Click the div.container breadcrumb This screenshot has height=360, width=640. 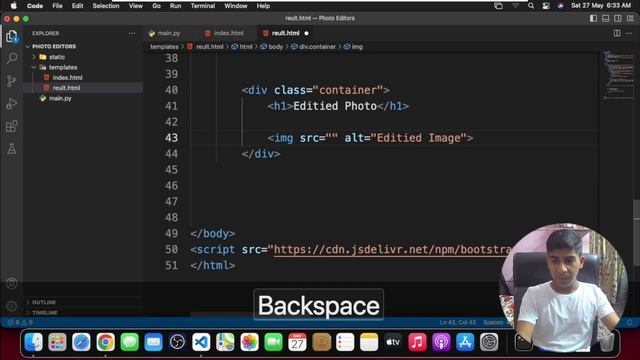(313, 47)
